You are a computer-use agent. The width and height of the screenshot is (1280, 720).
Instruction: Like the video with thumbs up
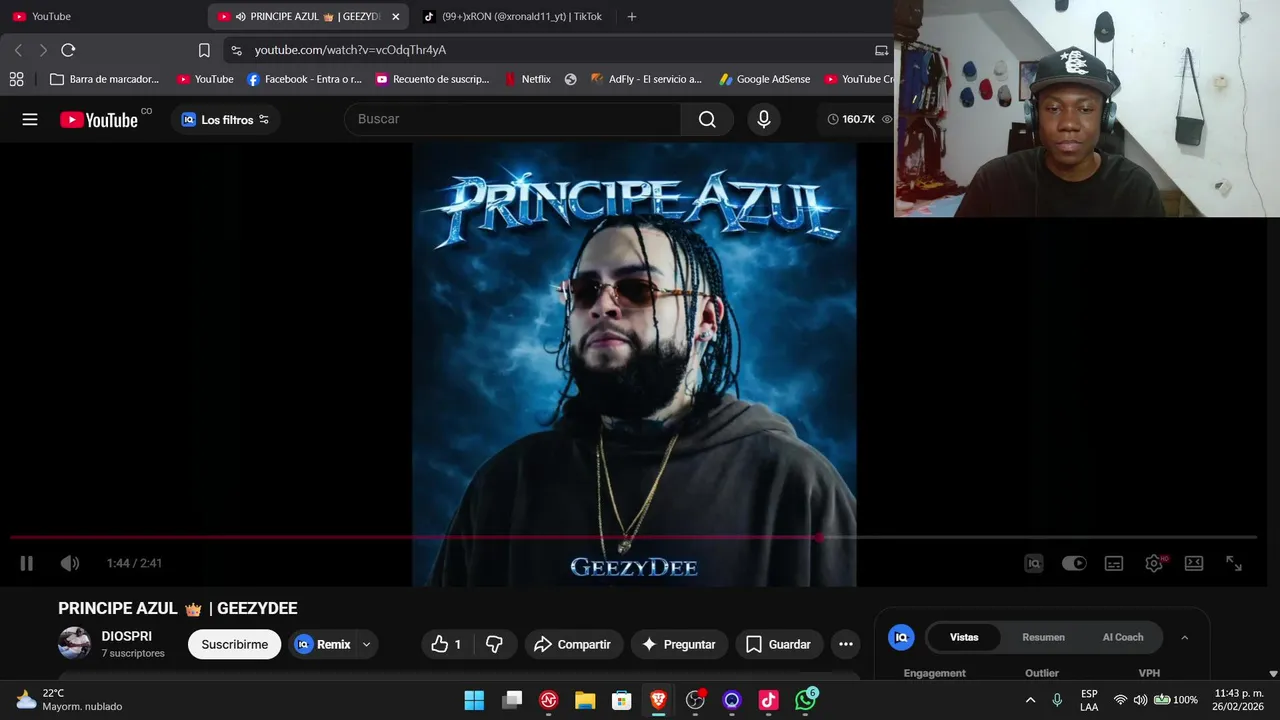pos(448,644)
